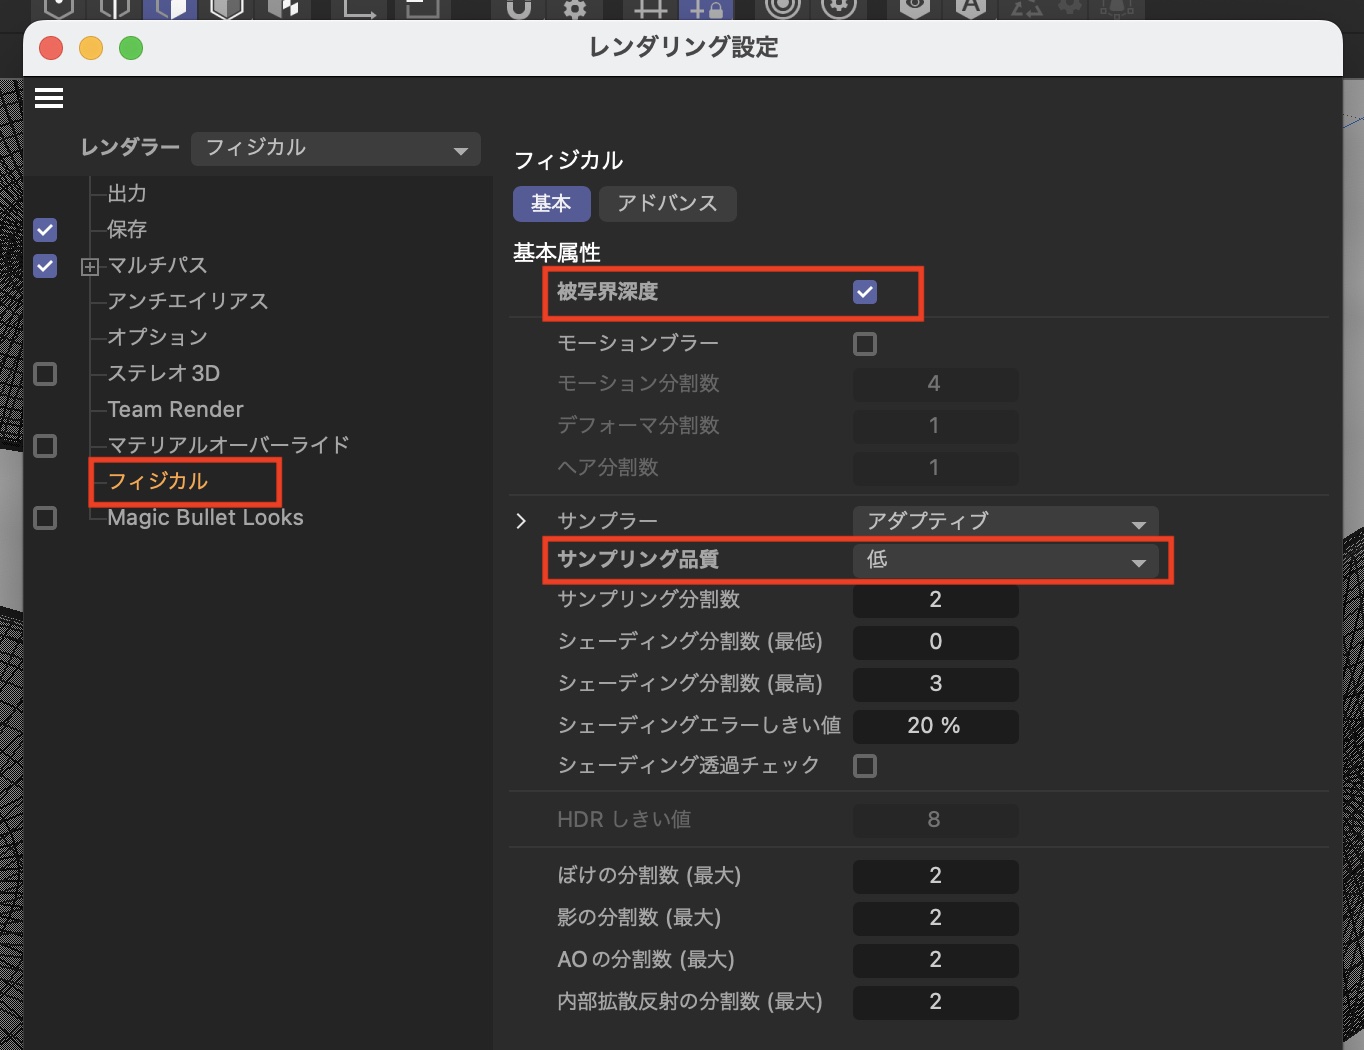
Task: Expand the サンプラー section chevron
Action: (521, 521)
